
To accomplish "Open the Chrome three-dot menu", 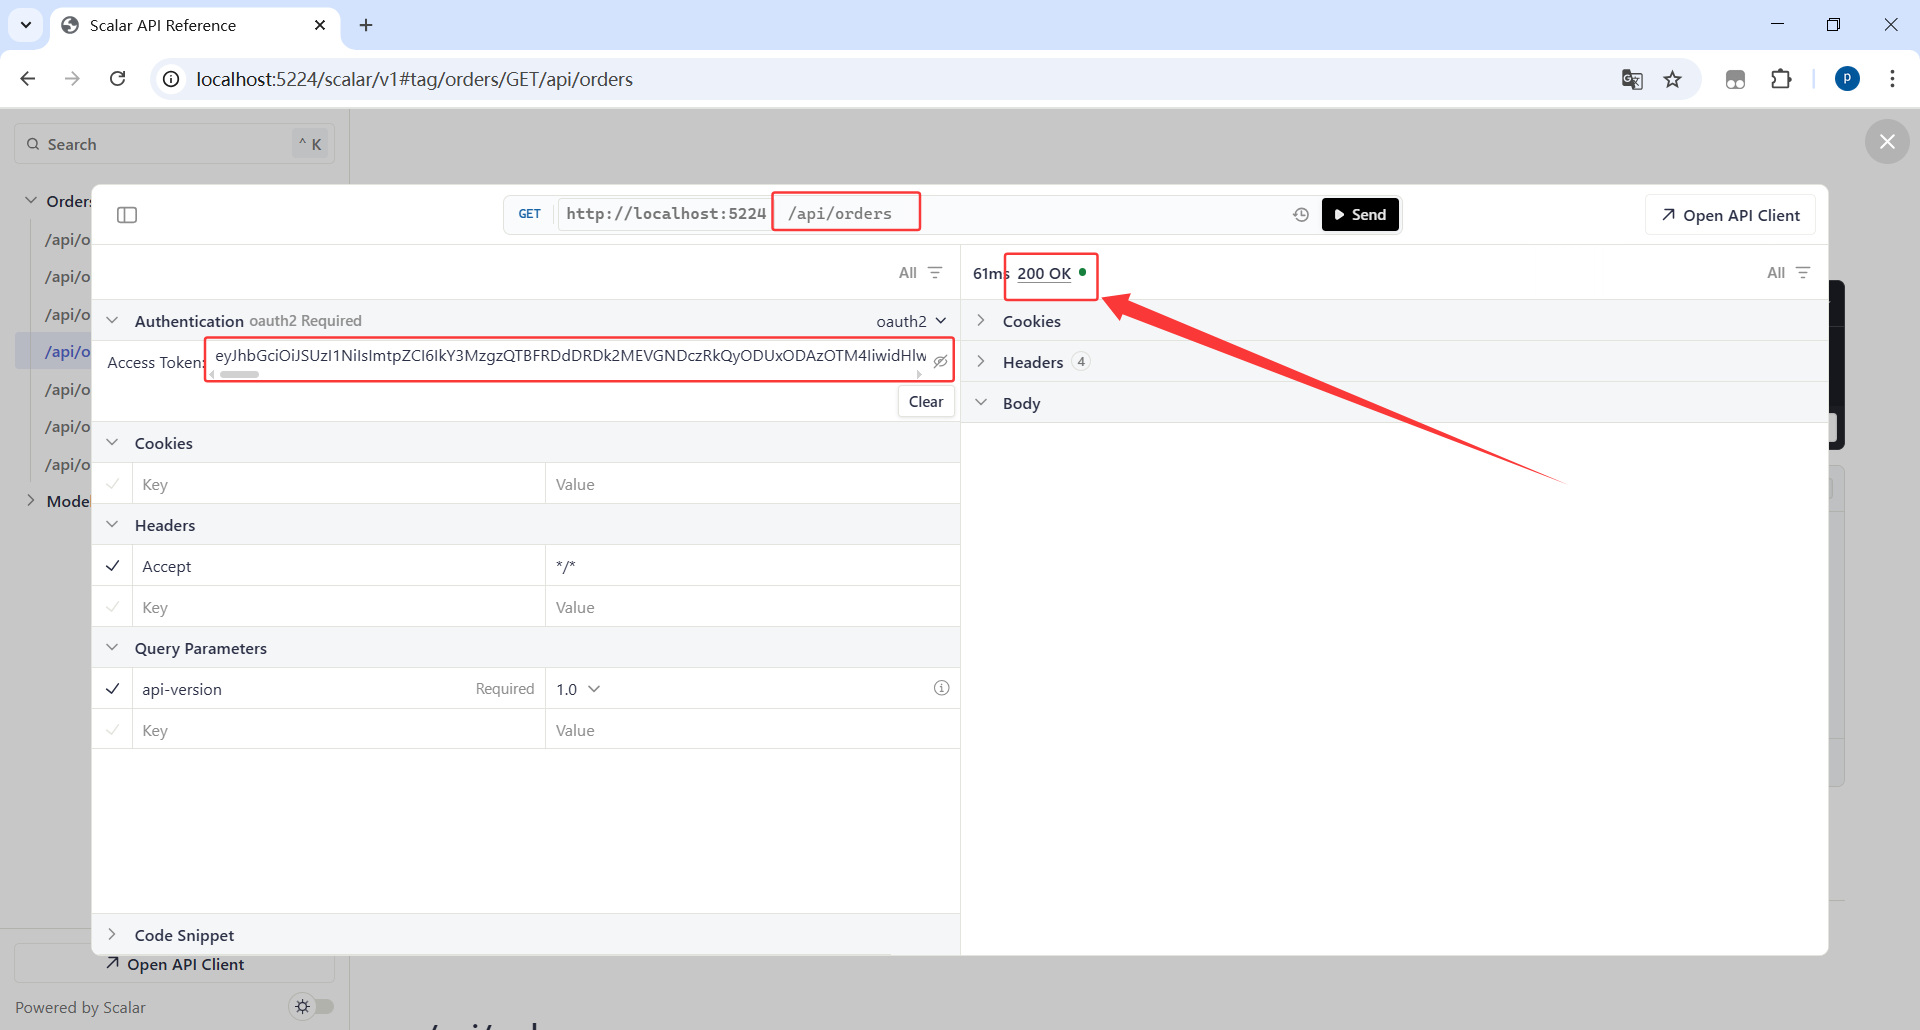I will 1892,79.
